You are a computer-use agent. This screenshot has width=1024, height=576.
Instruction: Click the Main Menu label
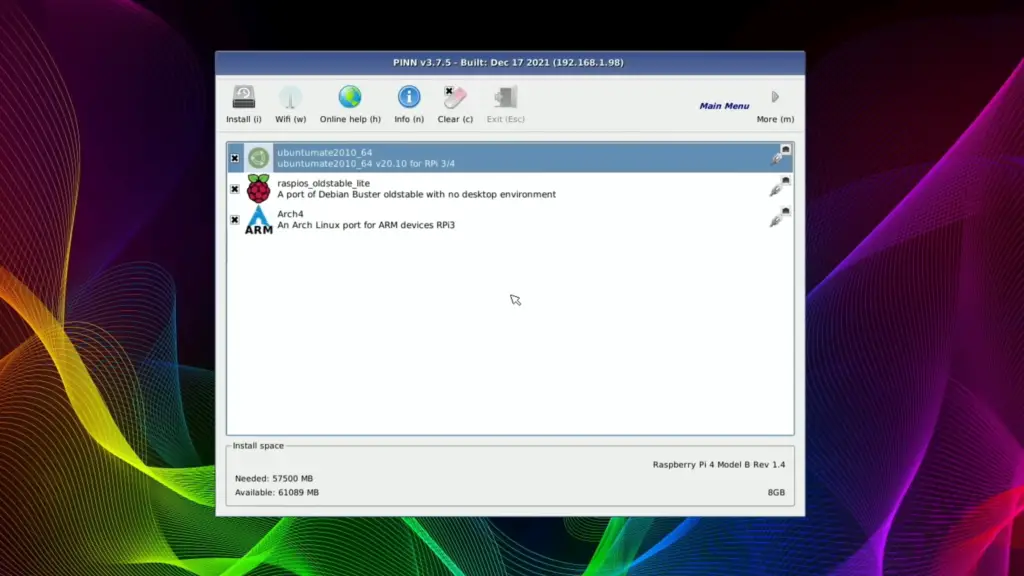pyautogui.click(x=724, y=106)
